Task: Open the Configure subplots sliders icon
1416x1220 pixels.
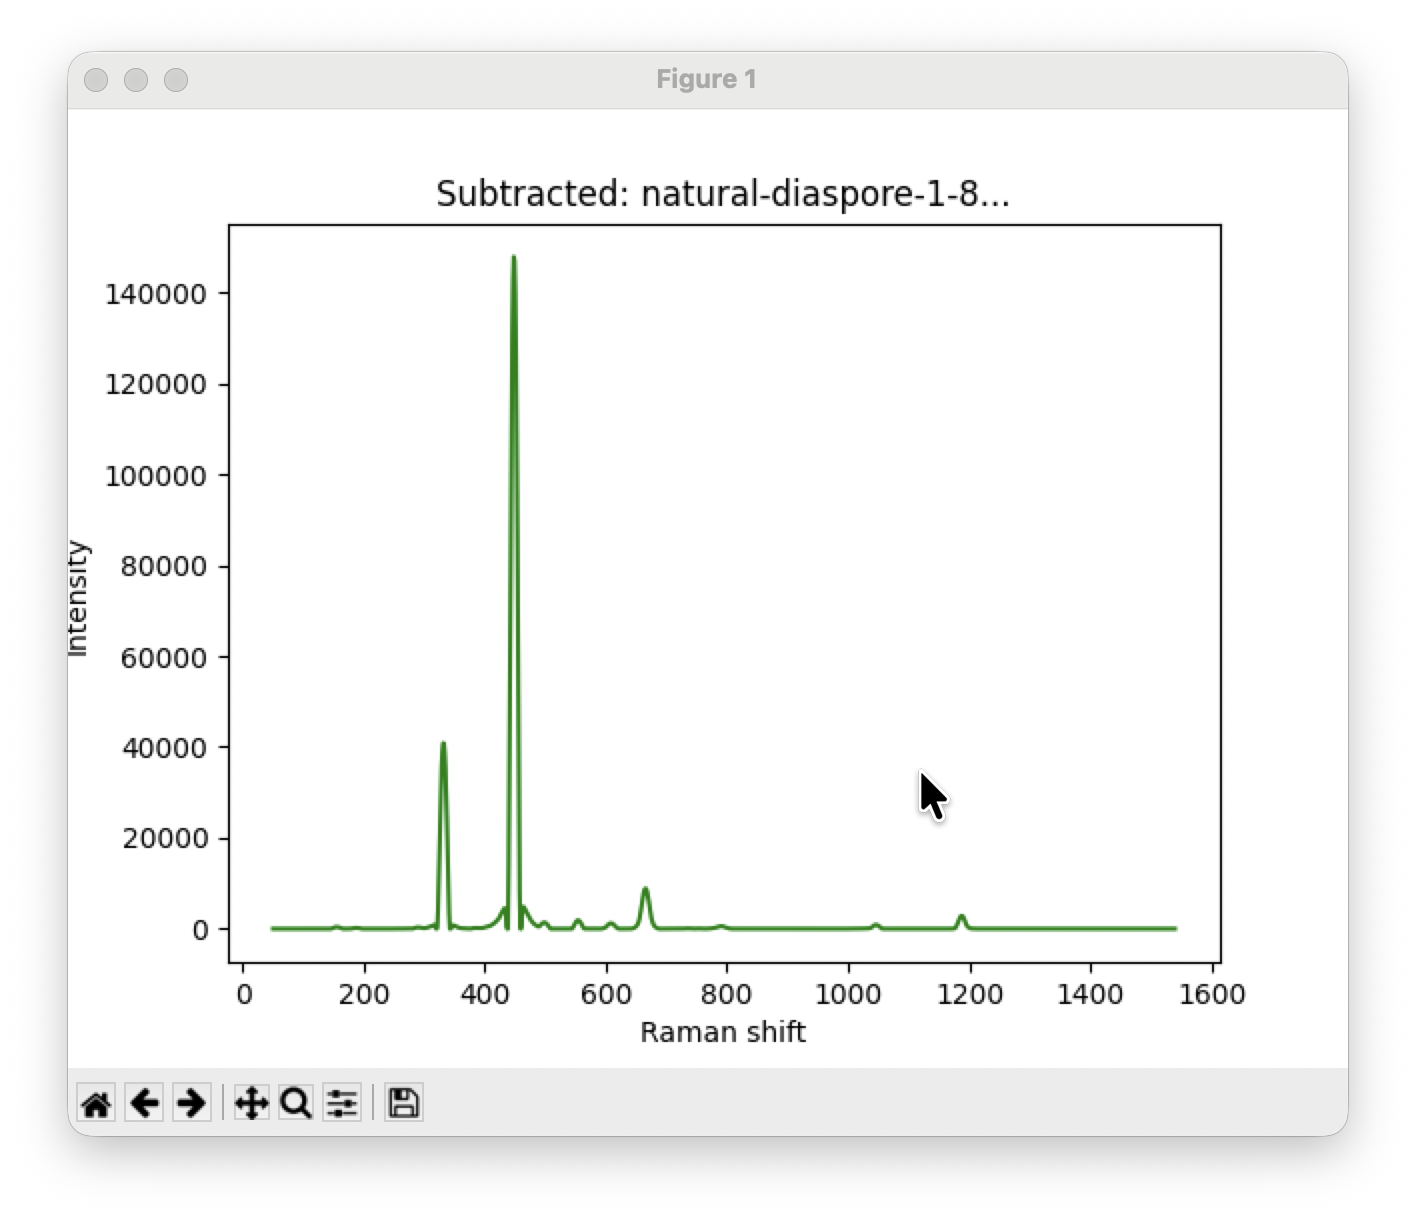Action: [342, 1104]
